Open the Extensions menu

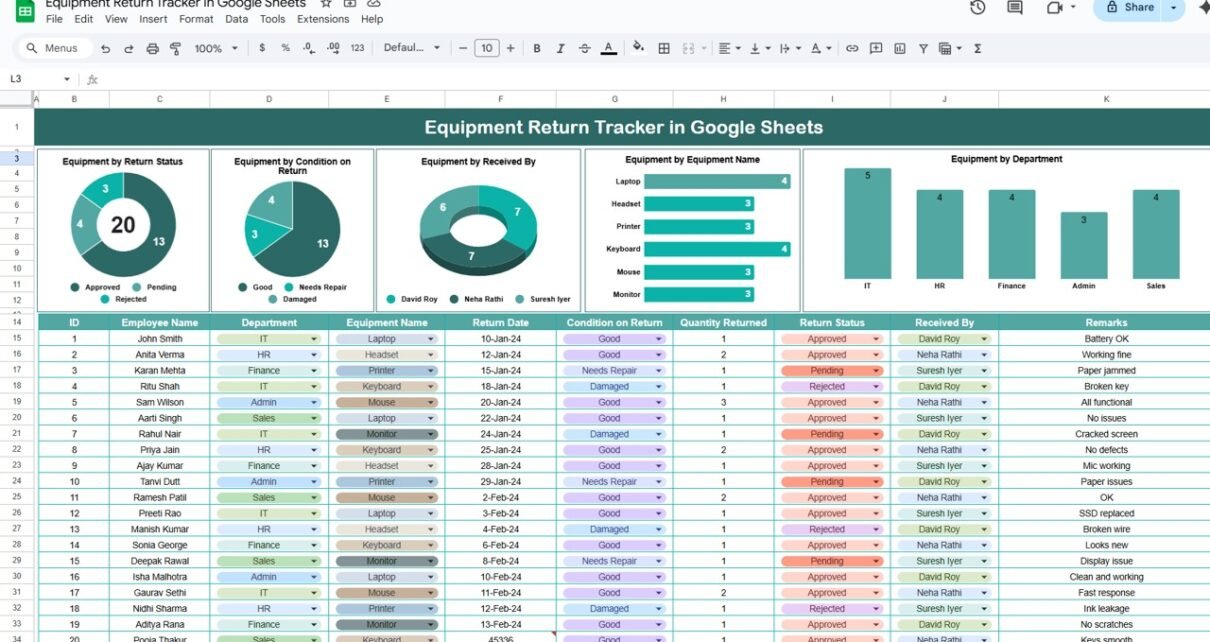[323, 19]
